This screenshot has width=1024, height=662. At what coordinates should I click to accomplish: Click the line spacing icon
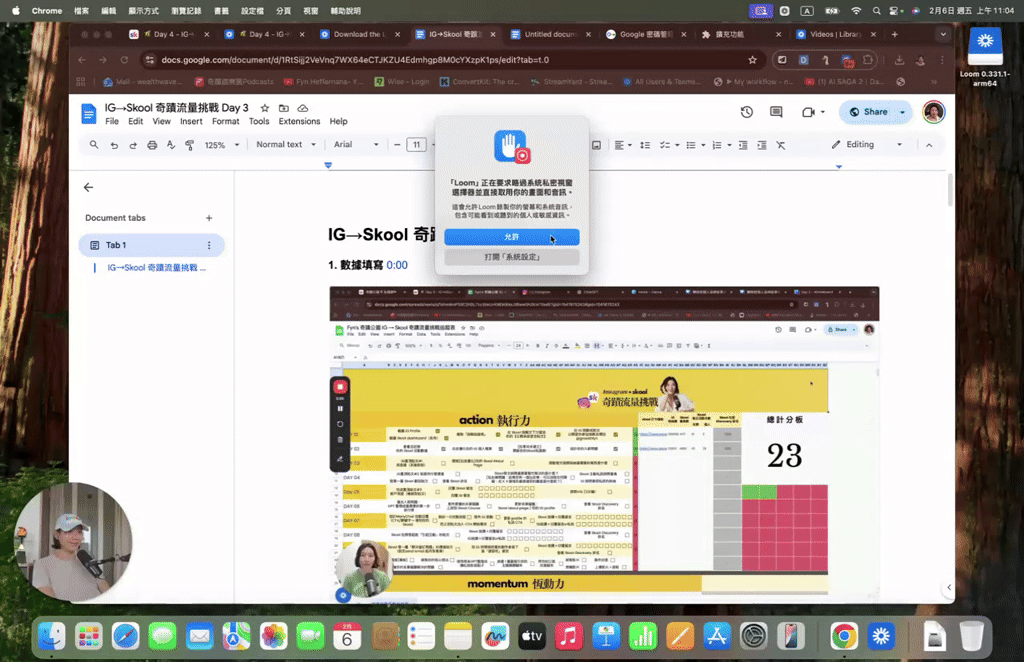tap(645, 145)
